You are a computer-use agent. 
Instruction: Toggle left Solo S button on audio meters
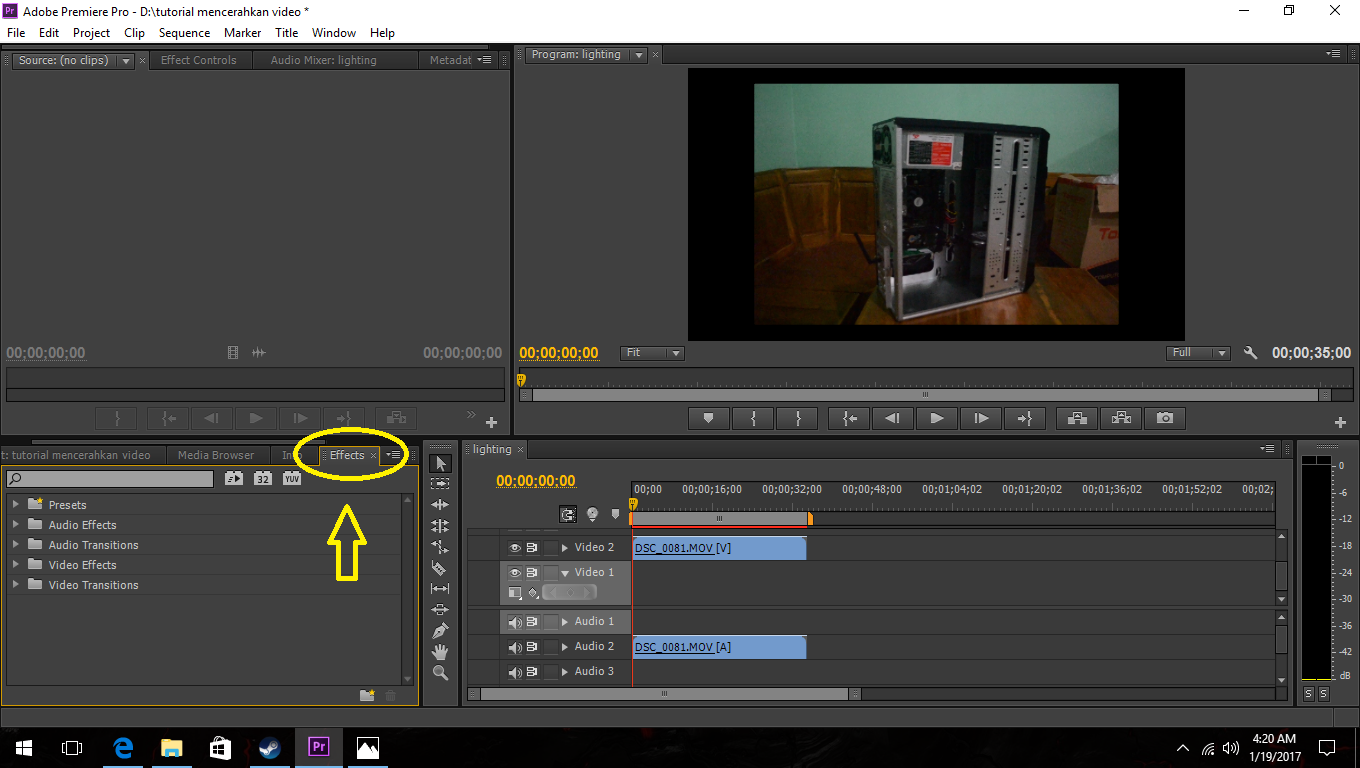(1308, 694)
